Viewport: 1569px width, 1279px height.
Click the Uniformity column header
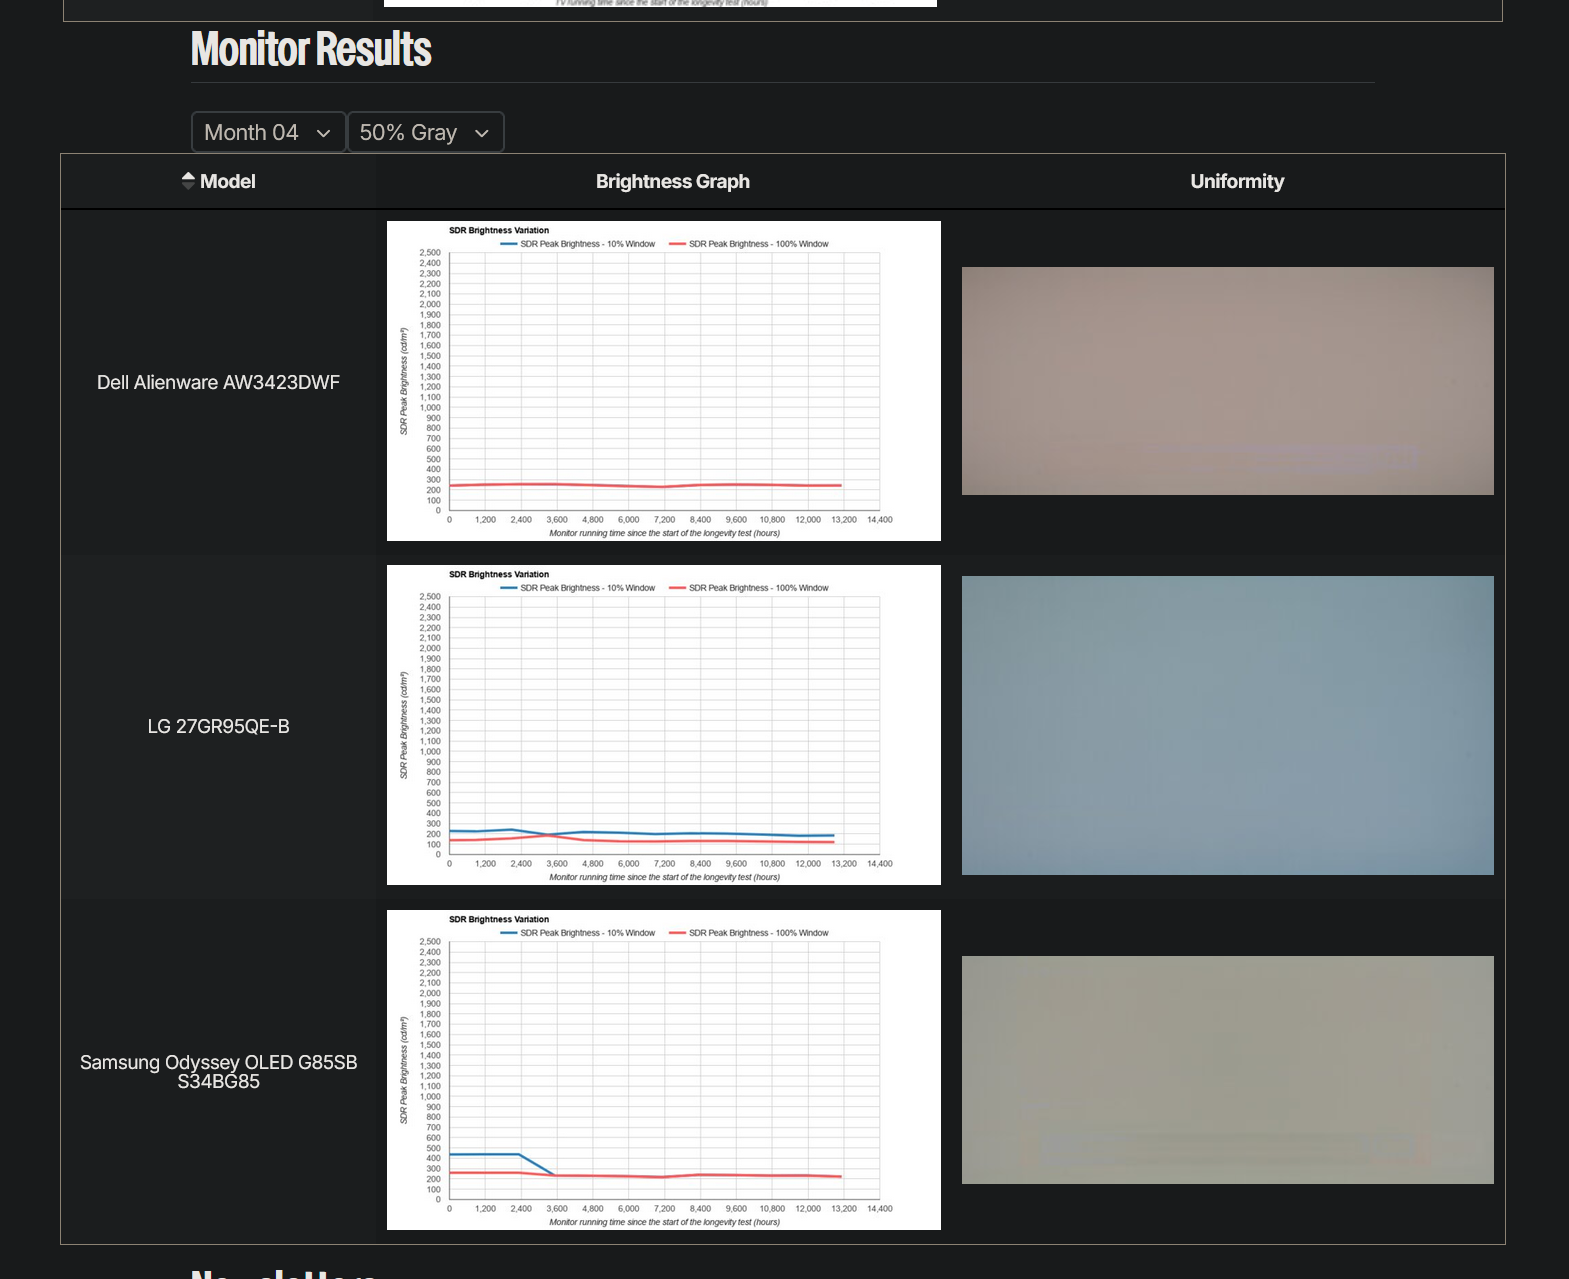pyautogui.click(x=1237, y=181)
